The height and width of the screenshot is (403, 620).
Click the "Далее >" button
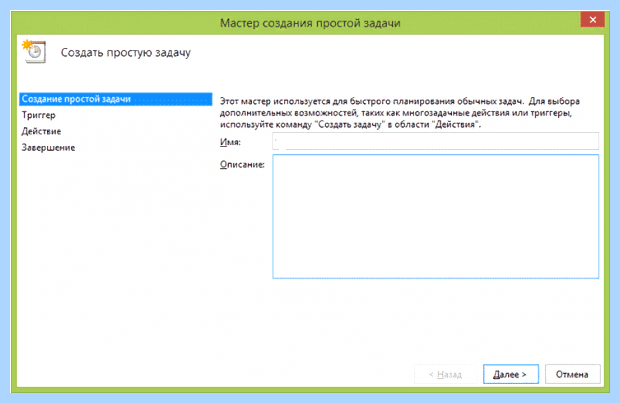point(510,374)
